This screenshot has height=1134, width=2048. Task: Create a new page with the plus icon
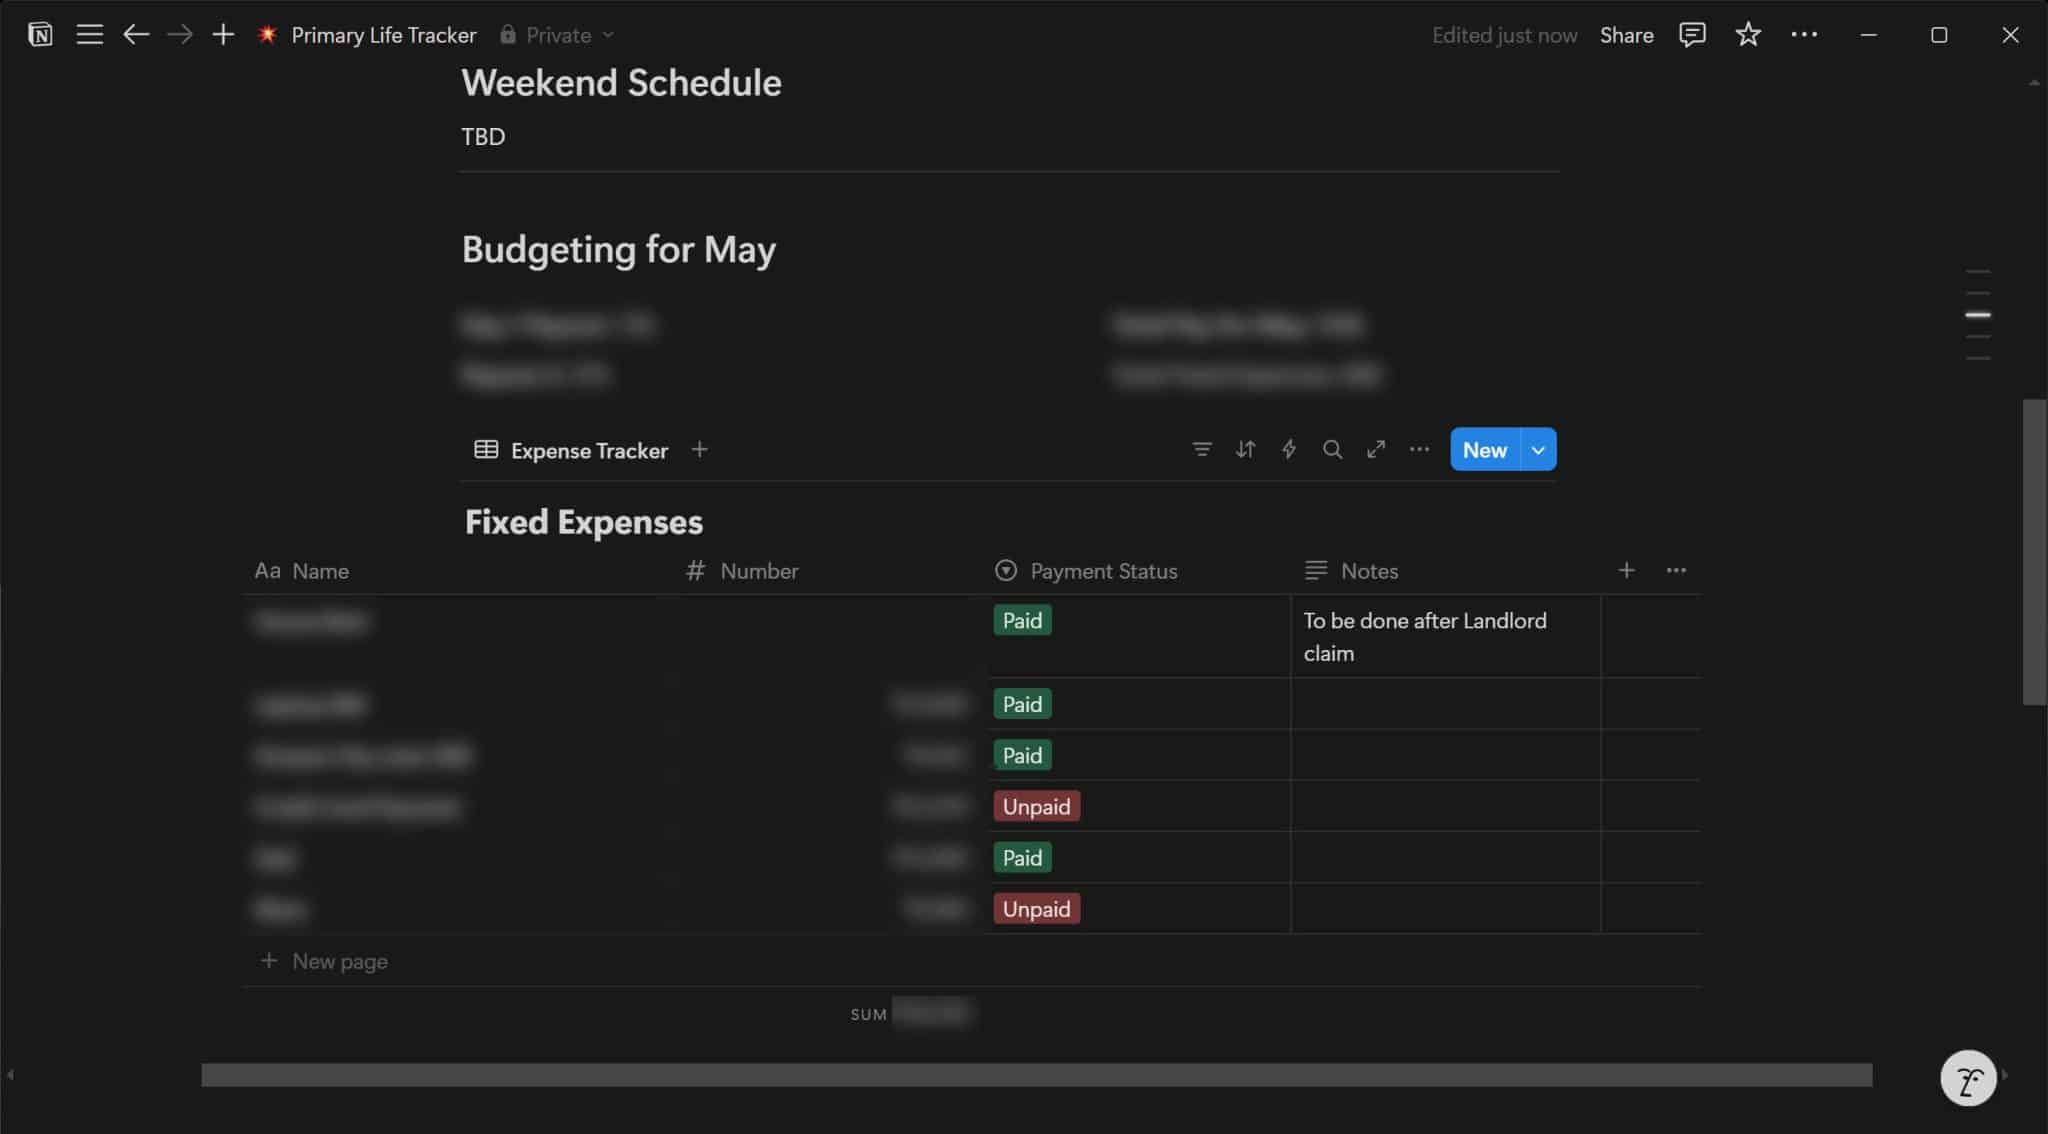[222, 34]
